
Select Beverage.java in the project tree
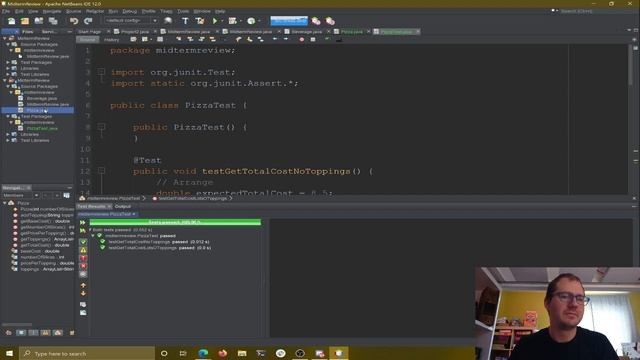click(x=42, y=98)
